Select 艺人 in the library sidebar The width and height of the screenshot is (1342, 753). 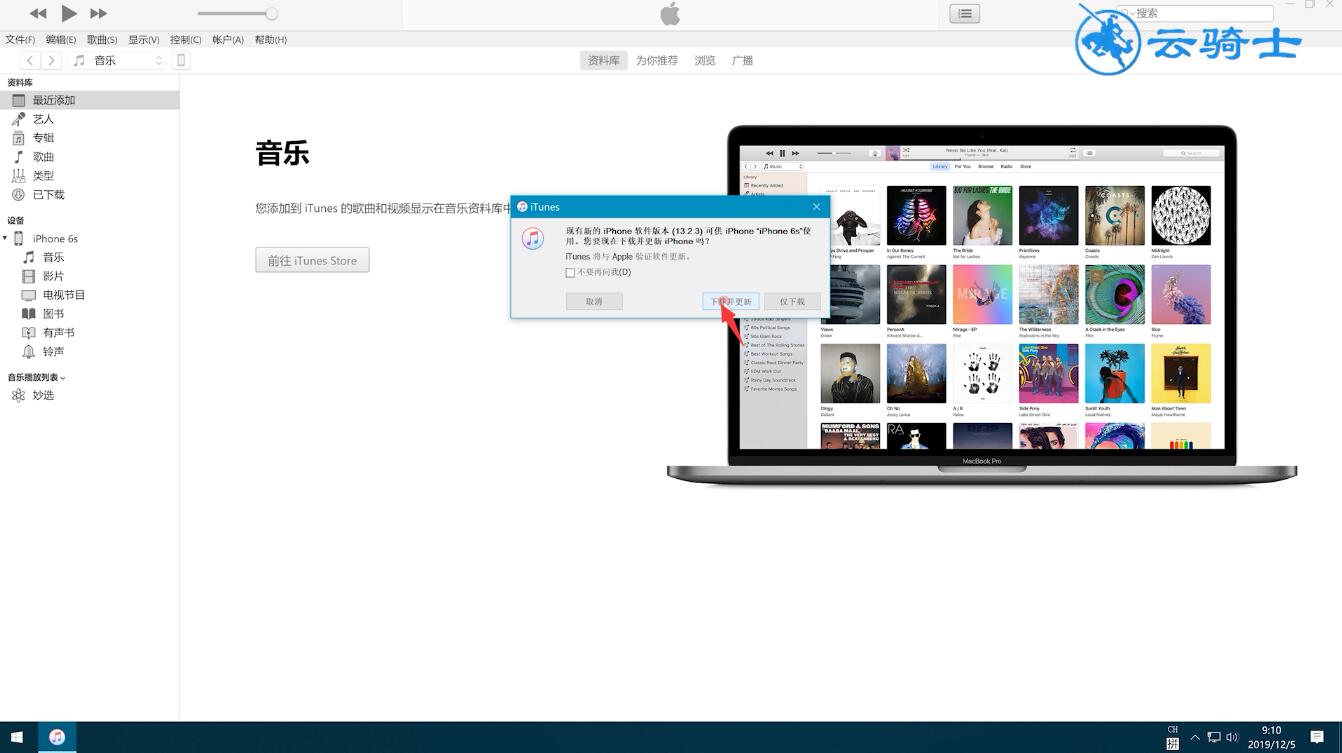pyautogui.click(x=89, y=119)
